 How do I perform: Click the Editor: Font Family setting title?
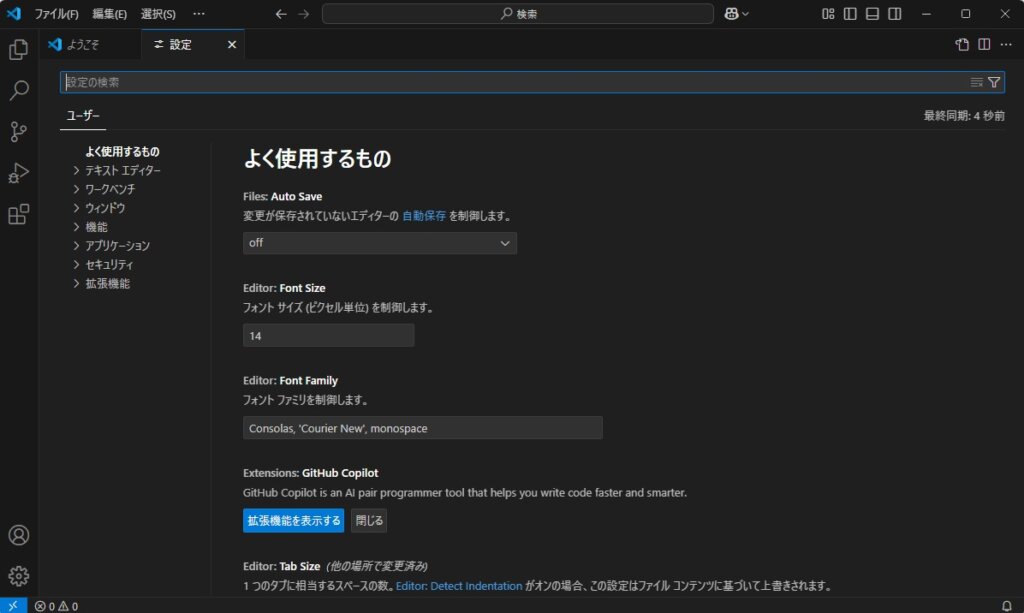tap(291, 381)
